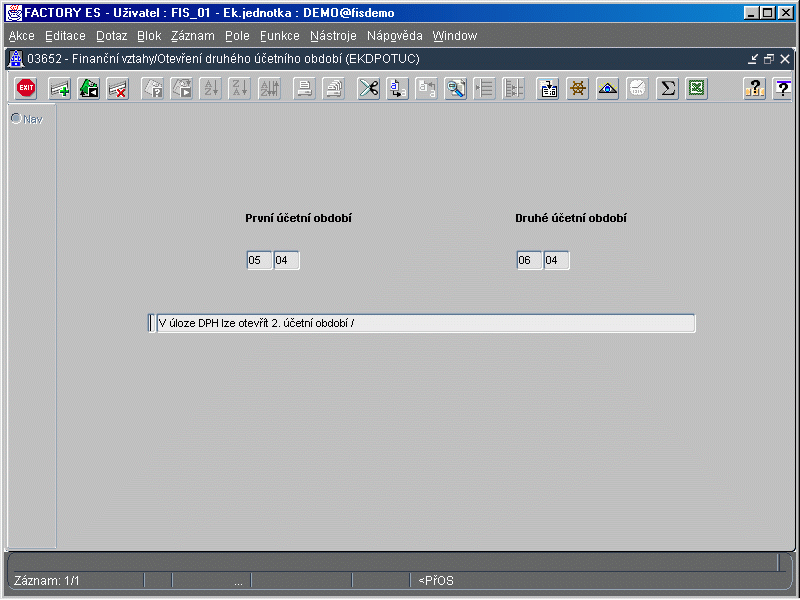Click the insert record icon with green plus
Screen dimensions: 800x600
59,88
